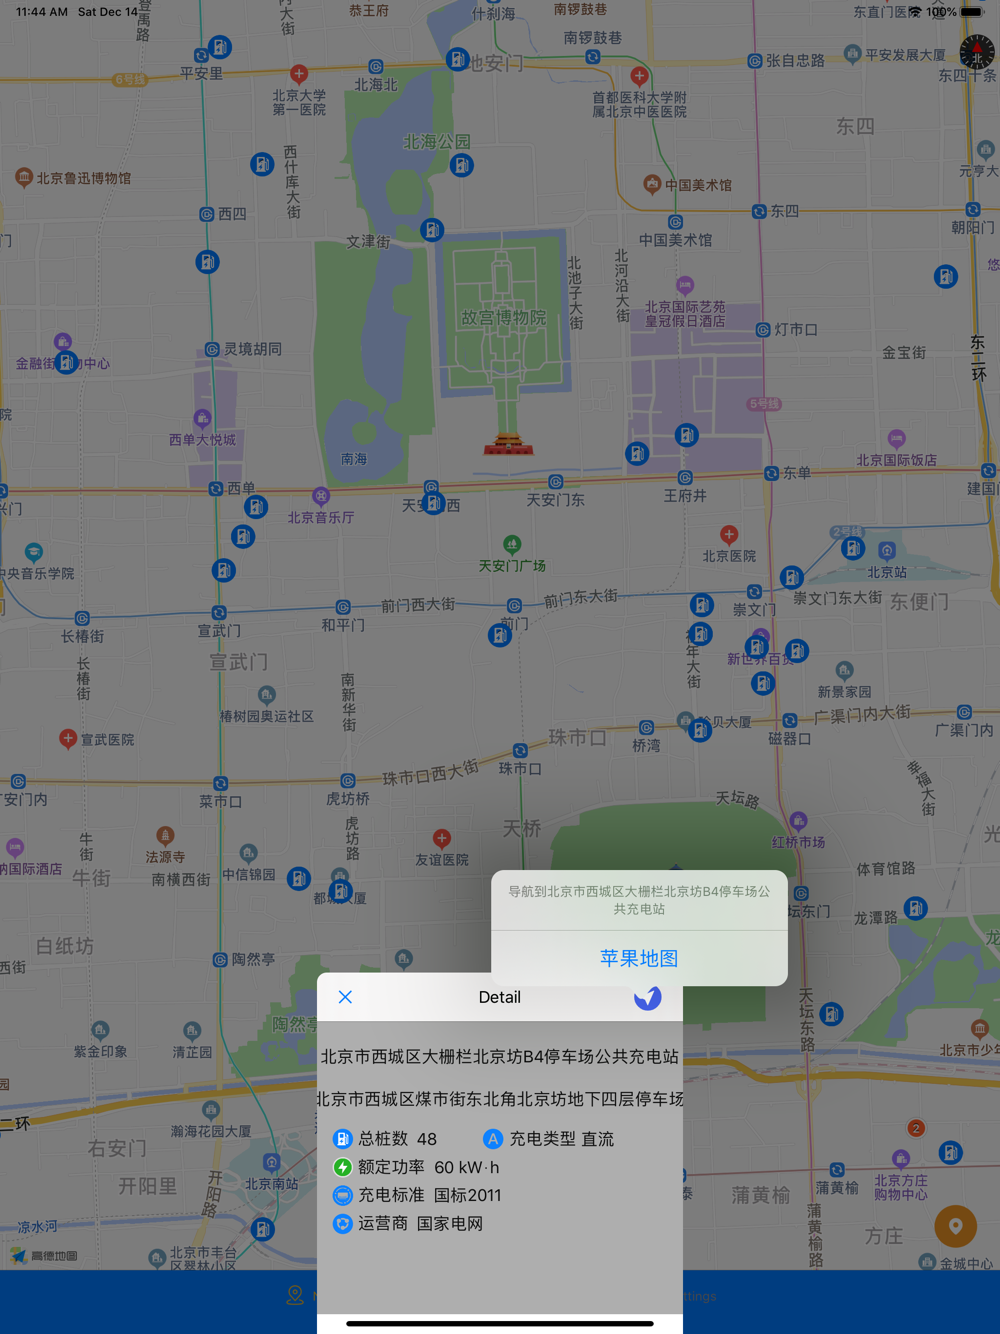Tap the 充电类型 'A' icon

(x=493, y=1139)
